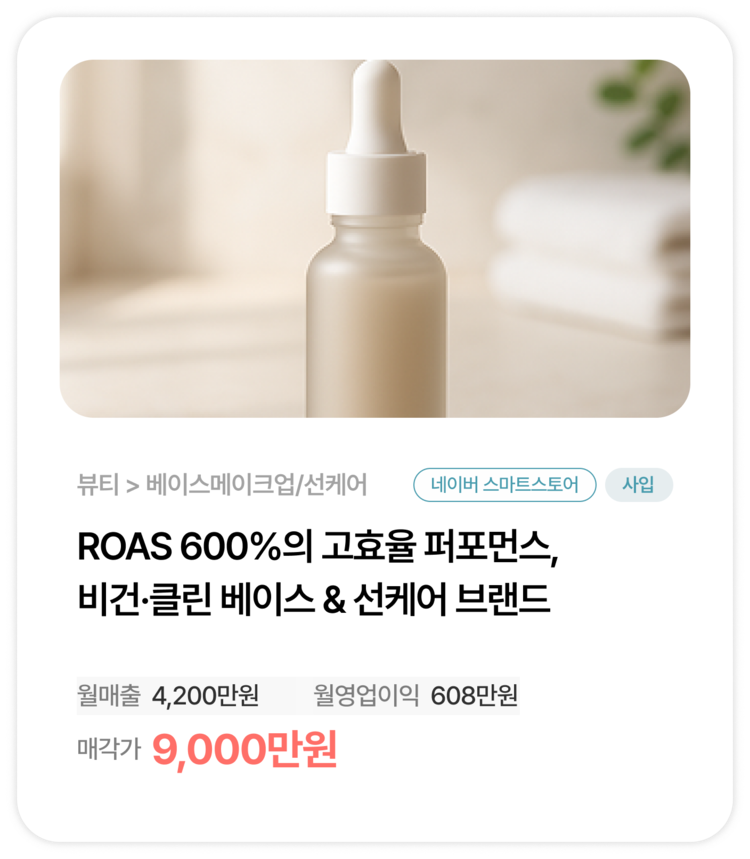Click the 월영업이익 label
Screen dimensions: 750x859
[x=366, y=695]
